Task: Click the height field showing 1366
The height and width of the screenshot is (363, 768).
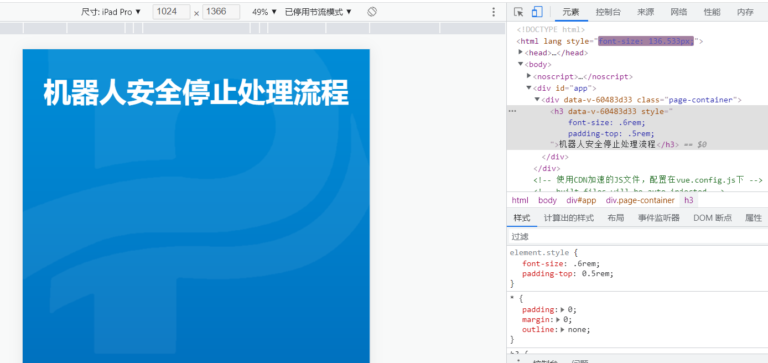Action: (221, 12)
